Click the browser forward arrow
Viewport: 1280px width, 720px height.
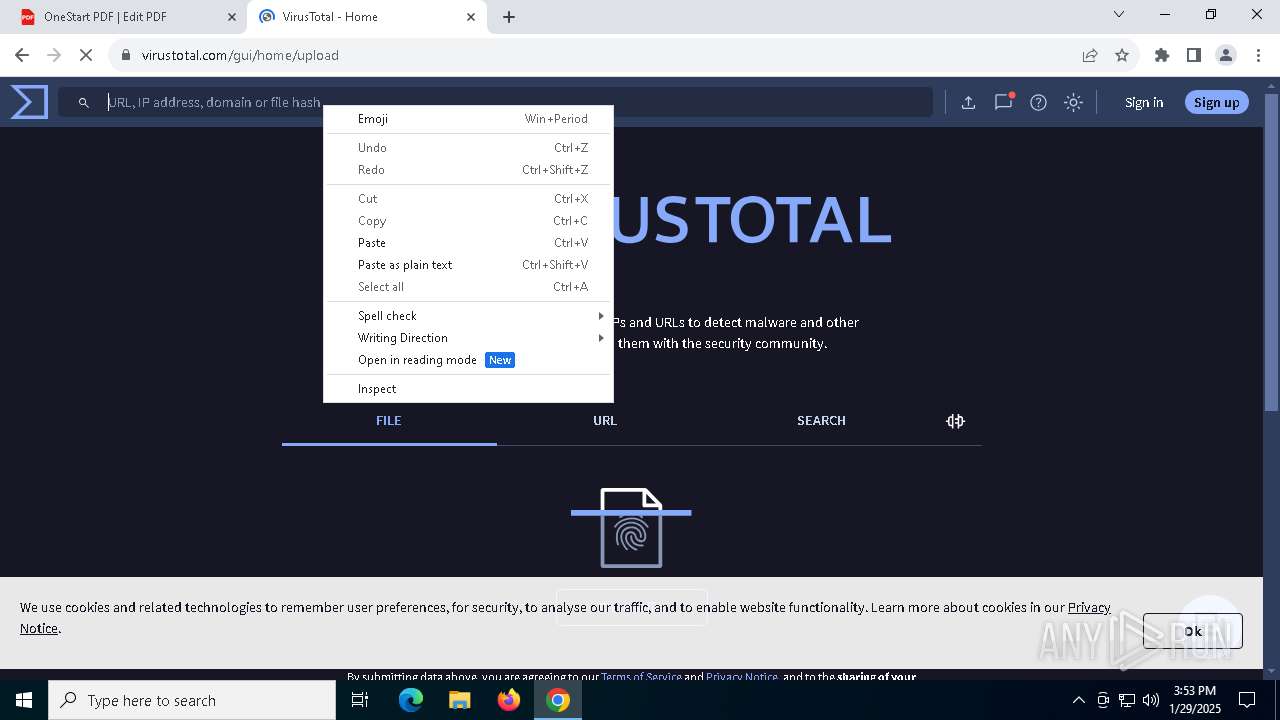[x=54, y=55]
